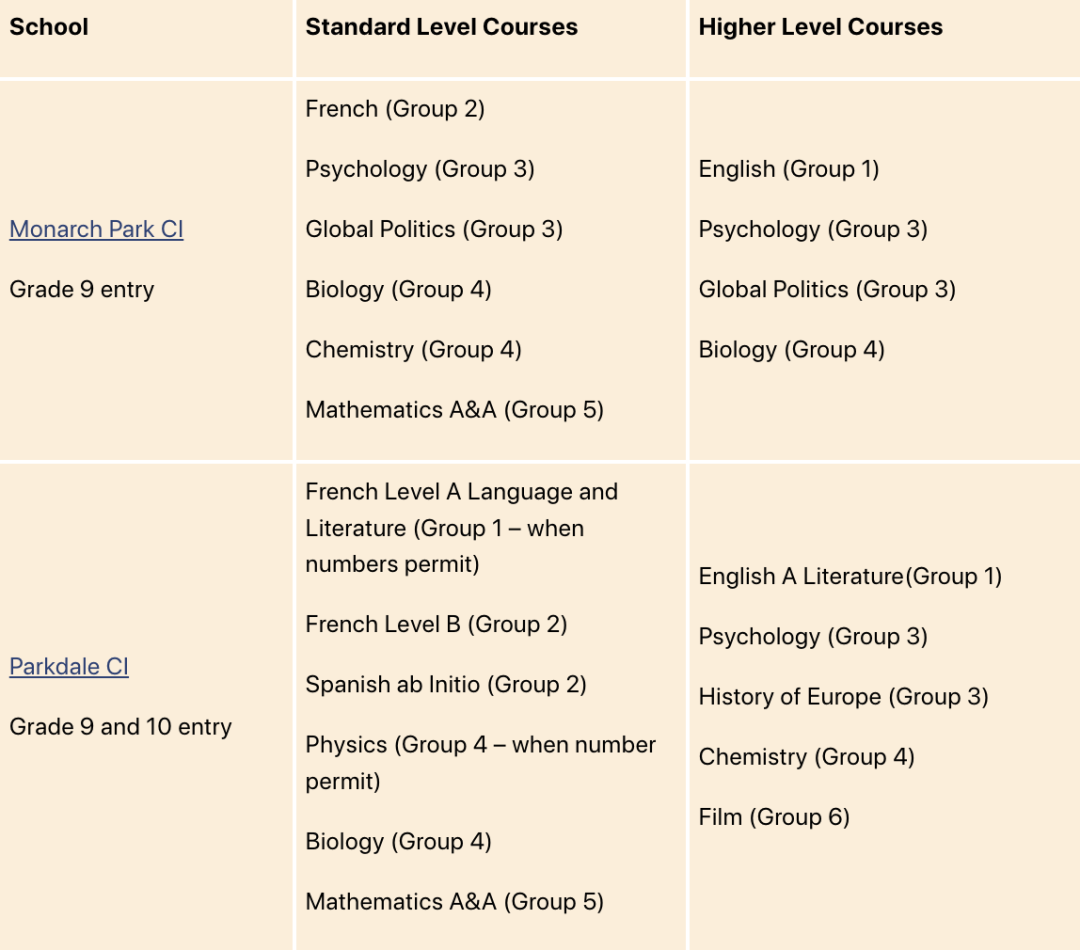
Task: Open the Parkdale CI link
Action: [69, 667]
